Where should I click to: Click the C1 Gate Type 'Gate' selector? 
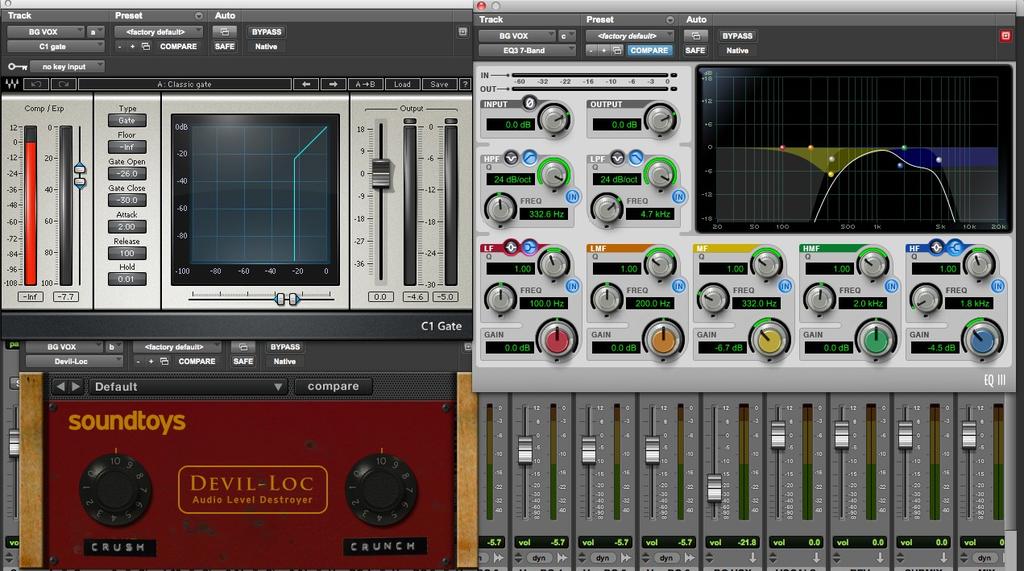(127, 120)
